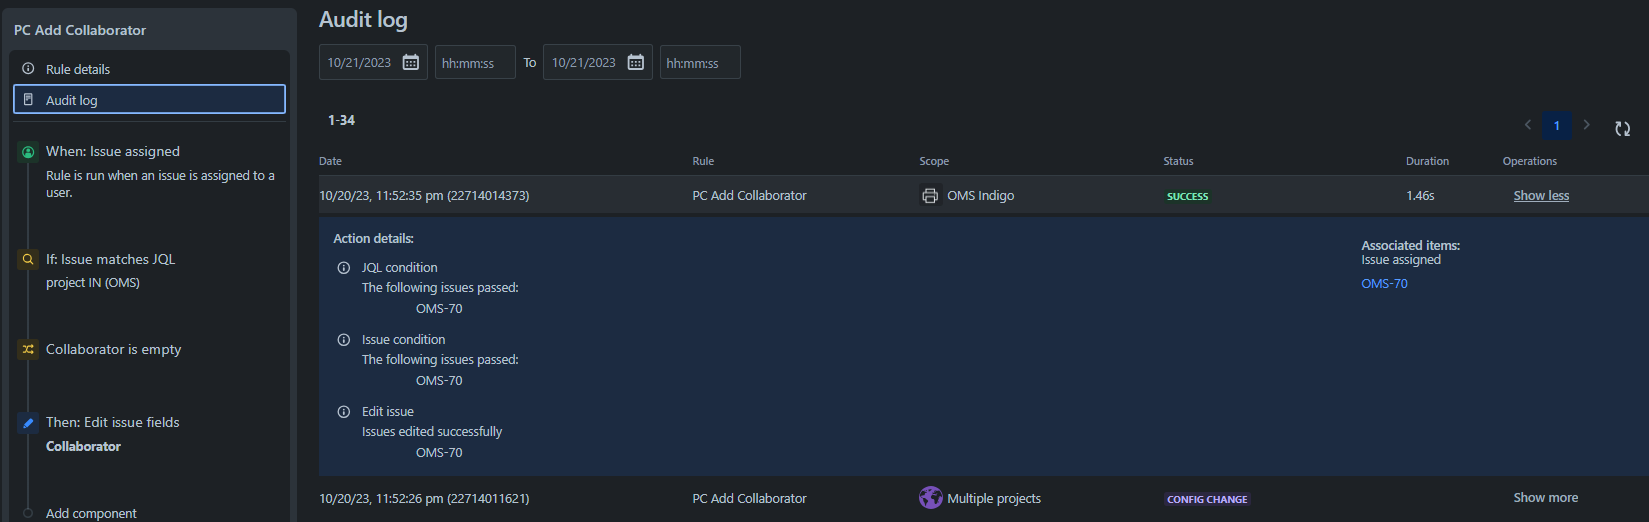Click OMS-70 under JQL condition

click(x=439, y=309)
